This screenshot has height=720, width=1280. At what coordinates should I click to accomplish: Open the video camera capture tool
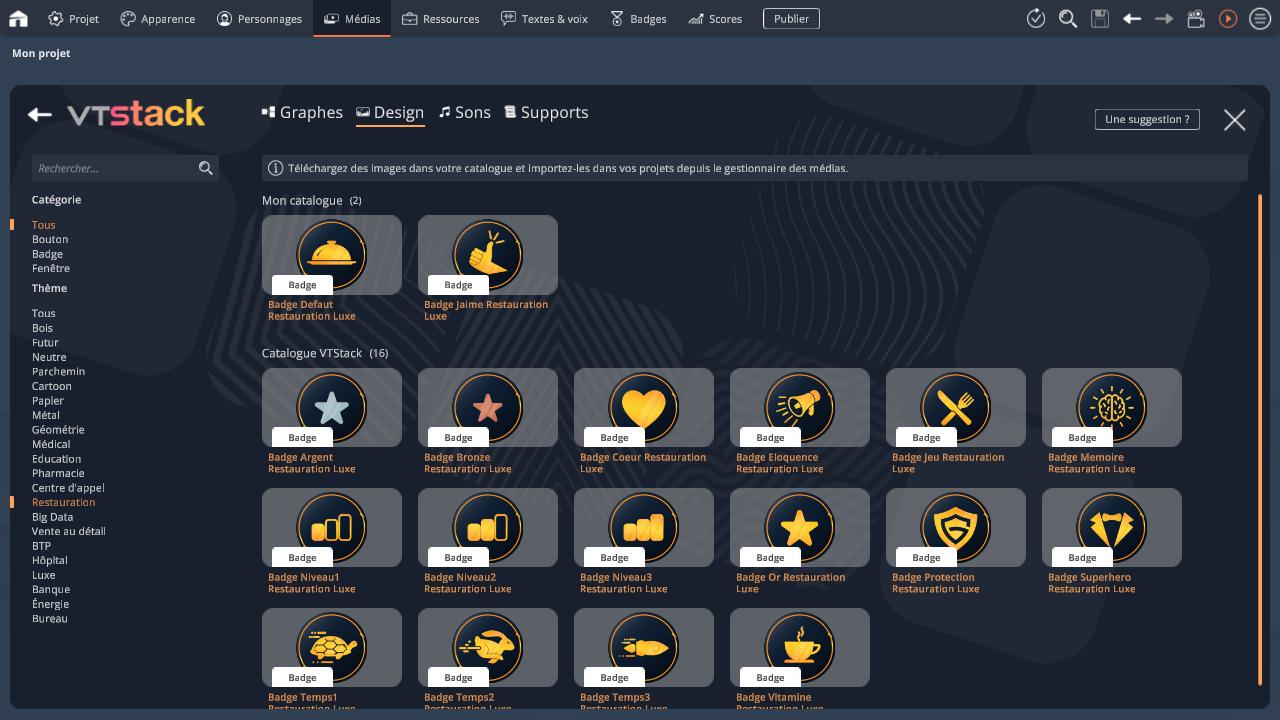click(x=1196, y=18)
